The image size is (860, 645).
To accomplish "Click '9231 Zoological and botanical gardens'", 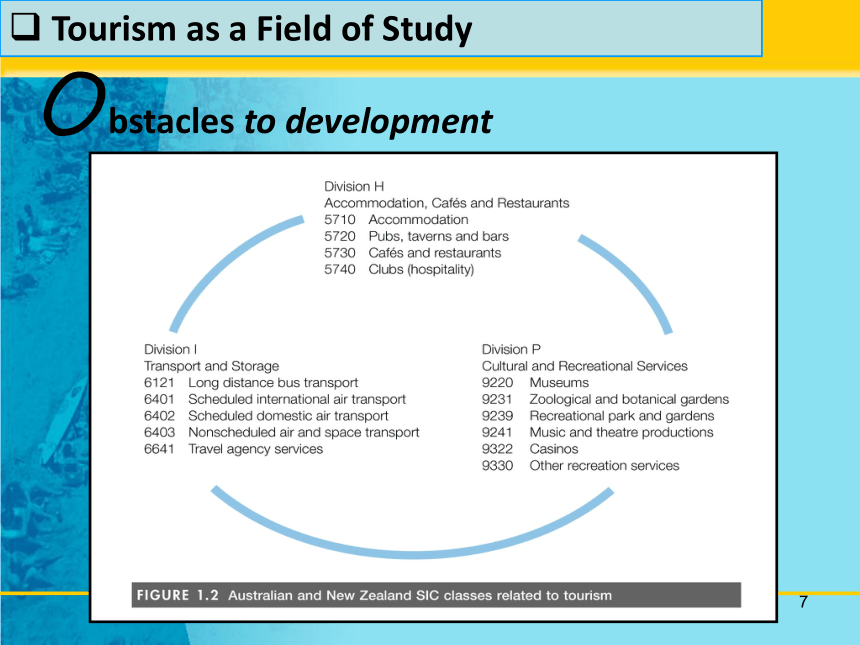I will [x=606, y=399].
